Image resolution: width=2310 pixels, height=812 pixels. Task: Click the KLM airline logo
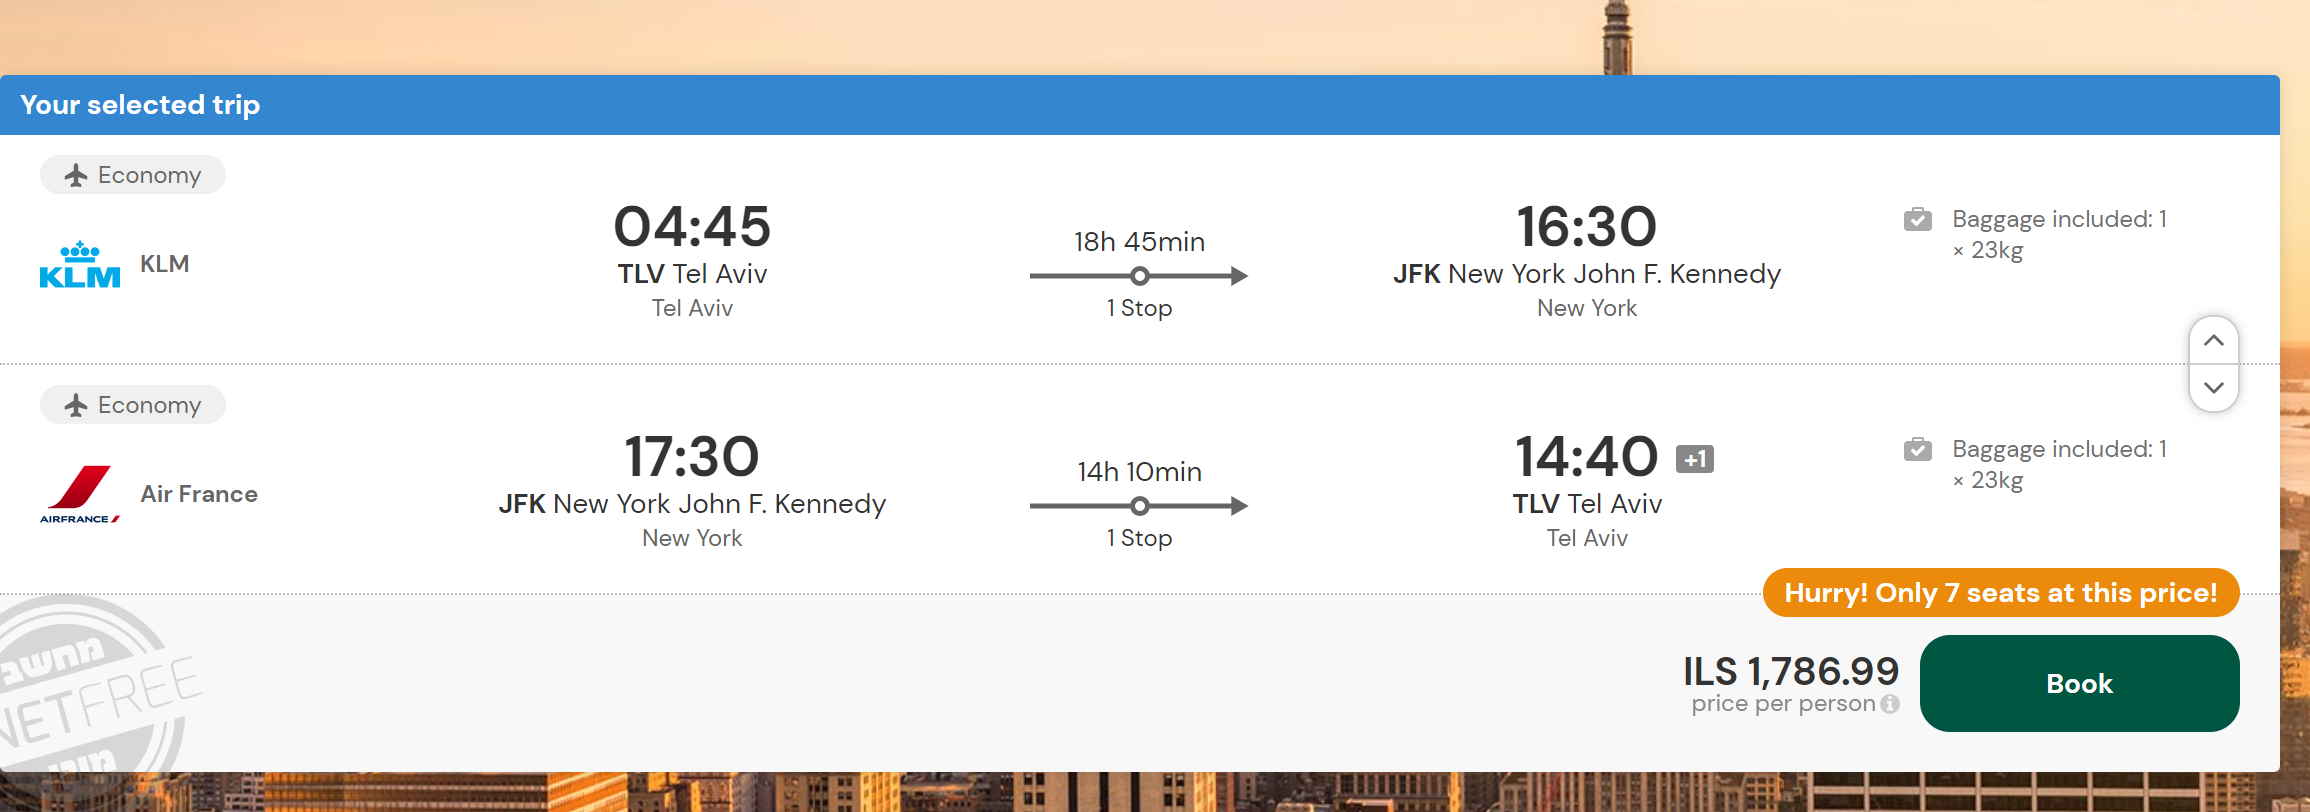(x=79, y=265)
